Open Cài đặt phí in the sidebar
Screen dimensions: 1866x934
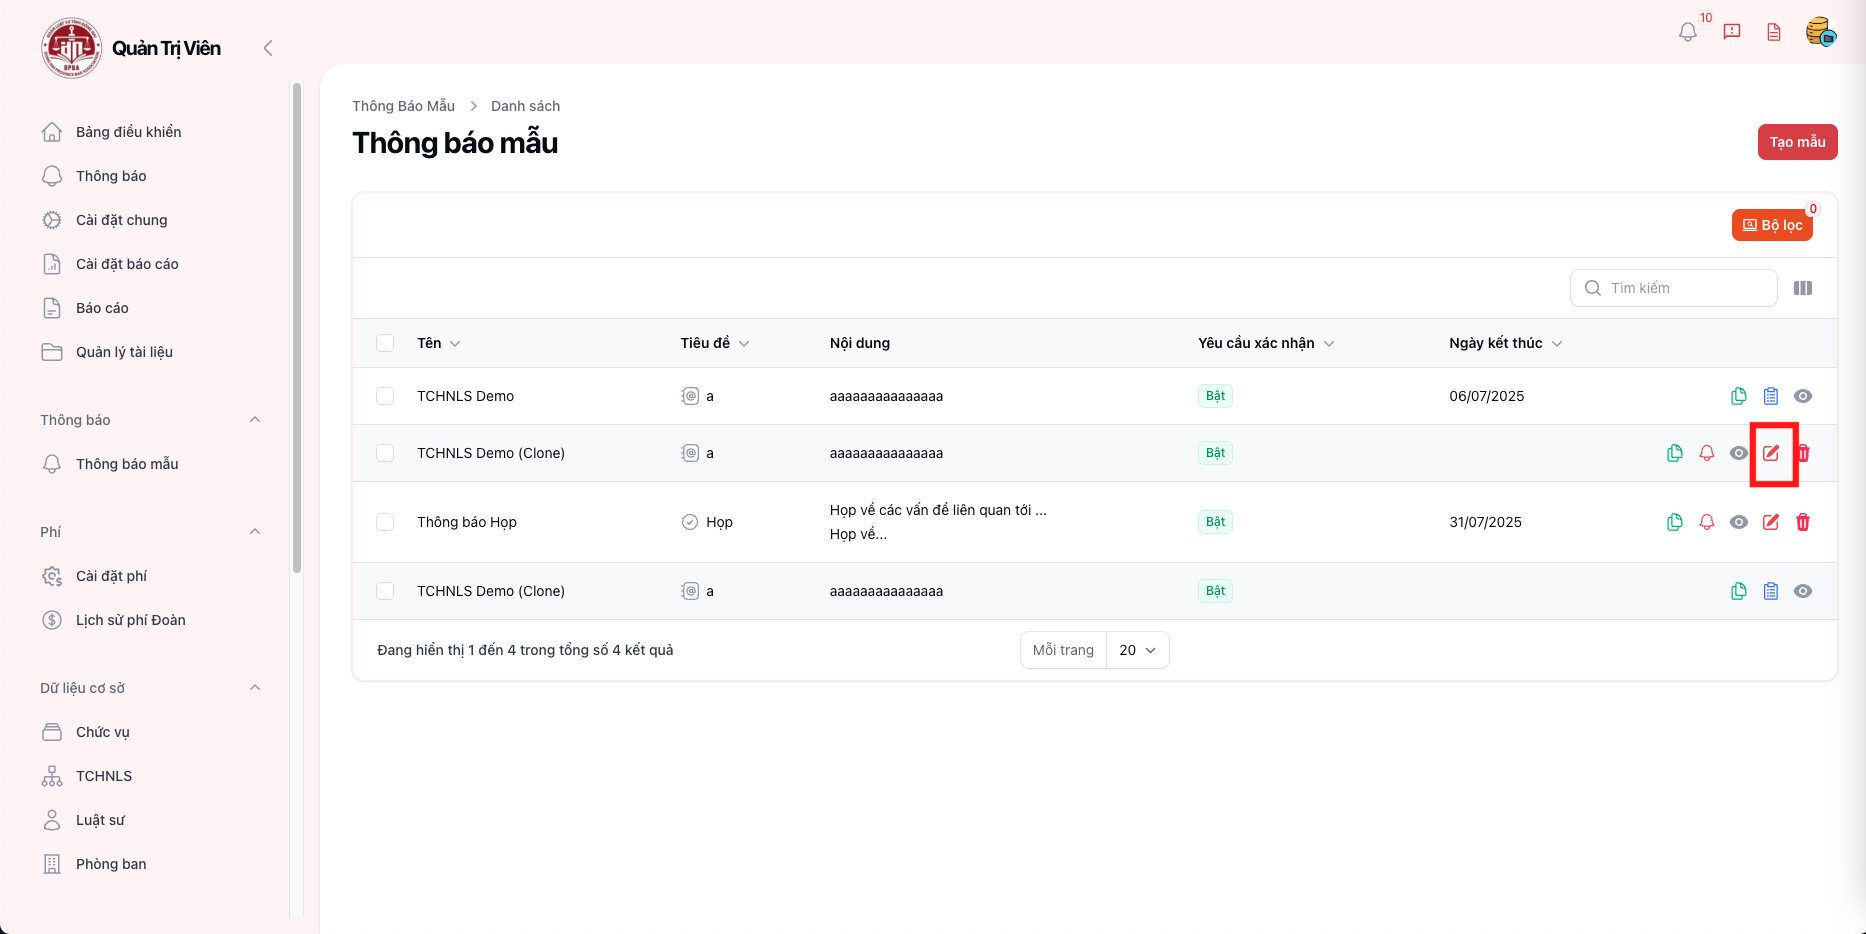111,576
